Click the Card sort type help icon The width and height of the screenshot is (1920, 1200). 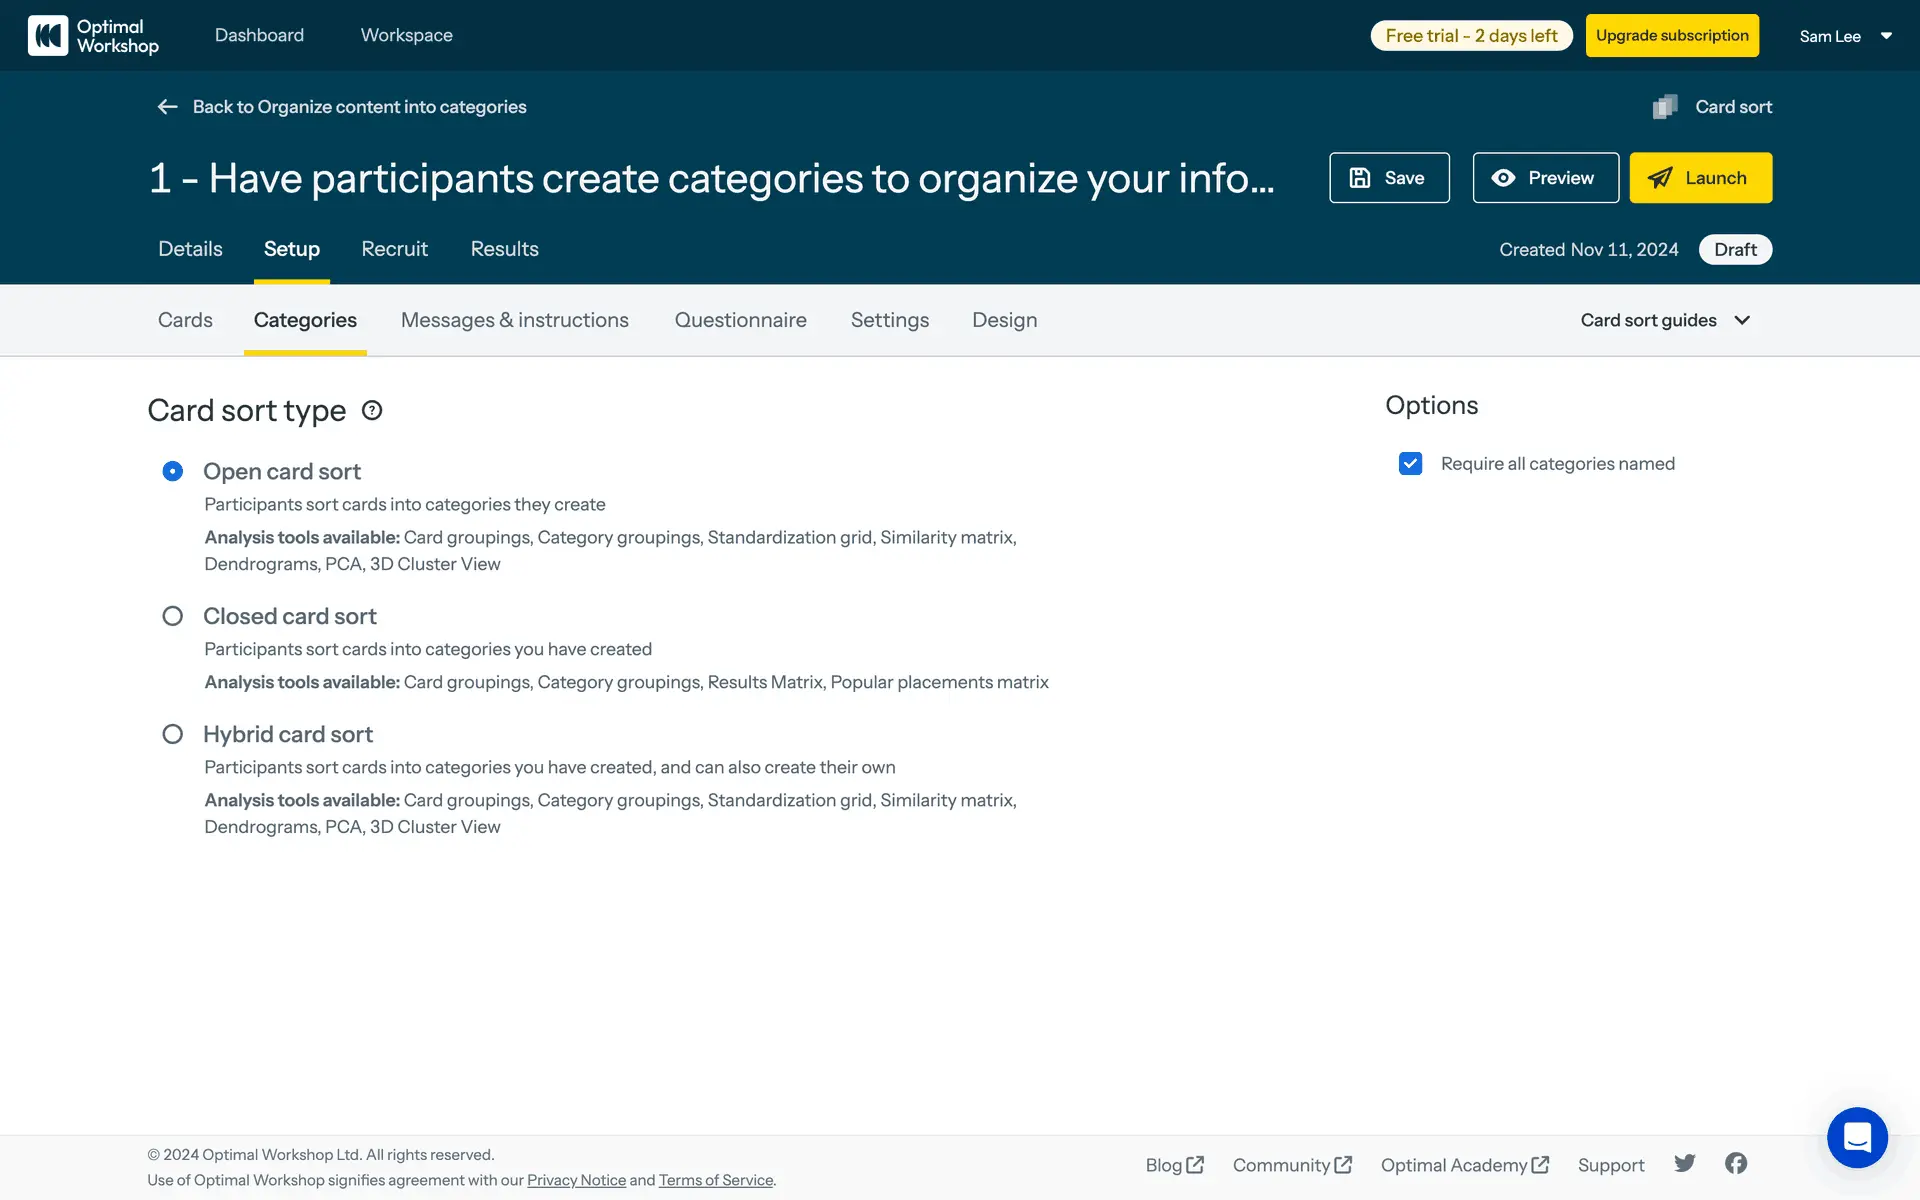pos(372,410)
